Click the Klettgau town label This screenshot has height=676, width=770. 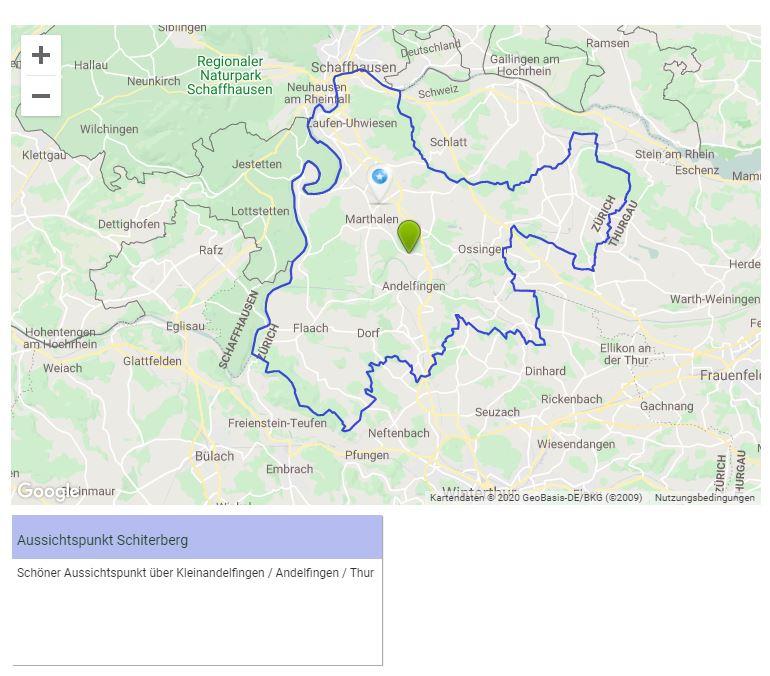(44, 155)
